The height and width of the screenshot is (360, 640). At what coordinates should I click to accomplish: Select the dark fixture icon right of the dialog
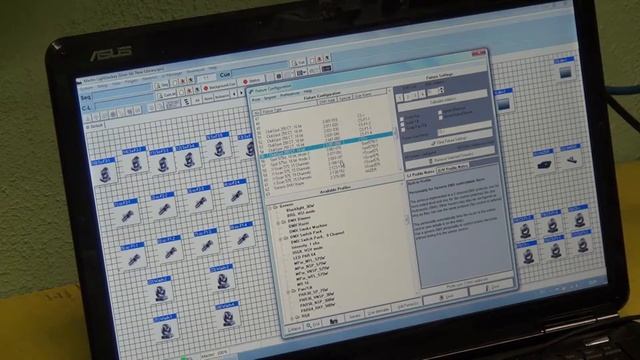point(544,164)
